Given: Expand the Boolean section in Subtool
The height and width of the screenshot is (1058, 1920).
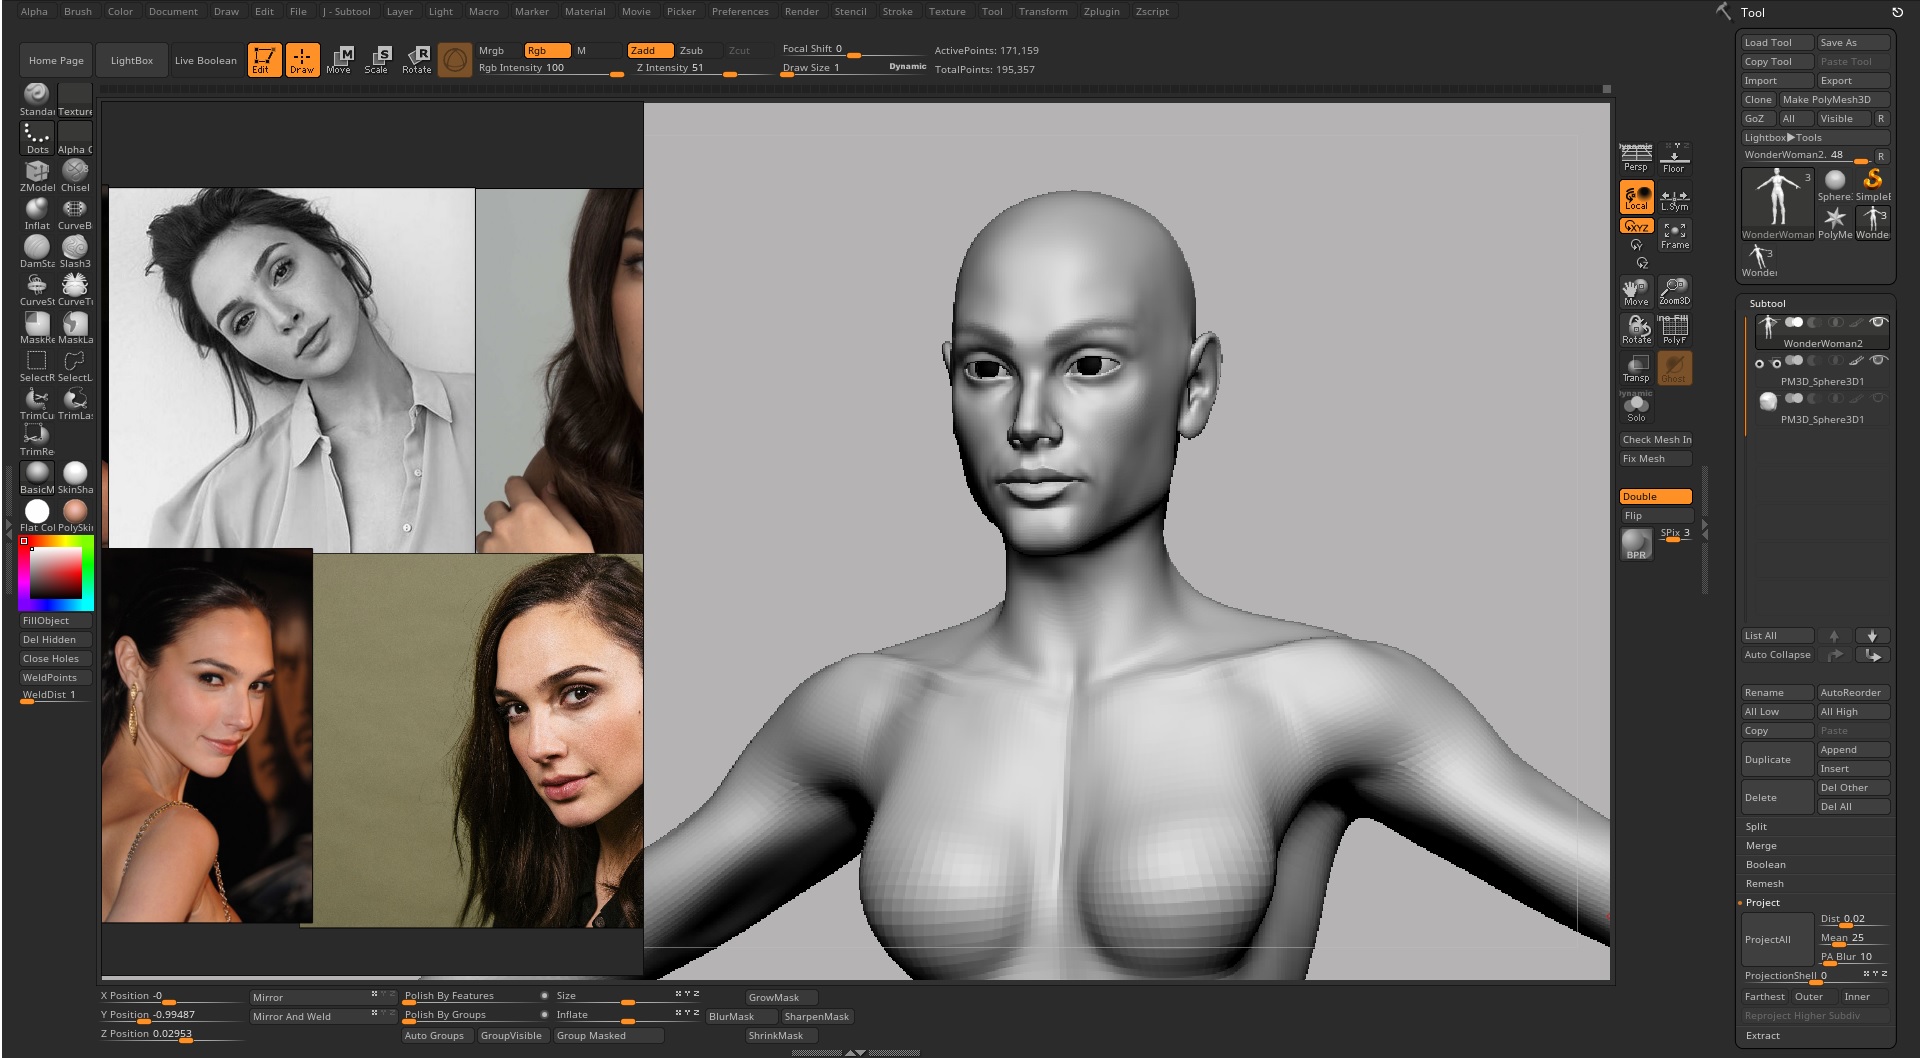Looking at the screenshot, I should [x=1765, y=865].
